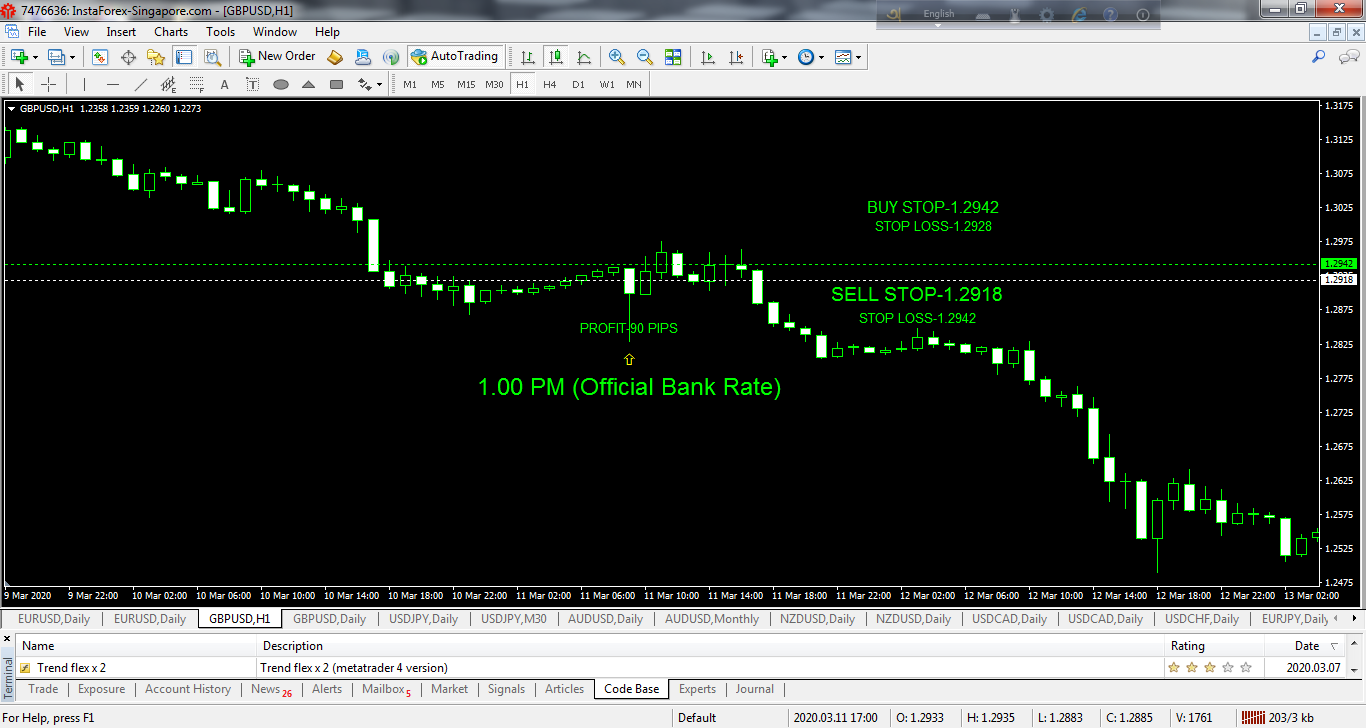The width and height of the screenshot is (1366, 728).
Task: Select the Text Label tool
Action: click(253, 84)
